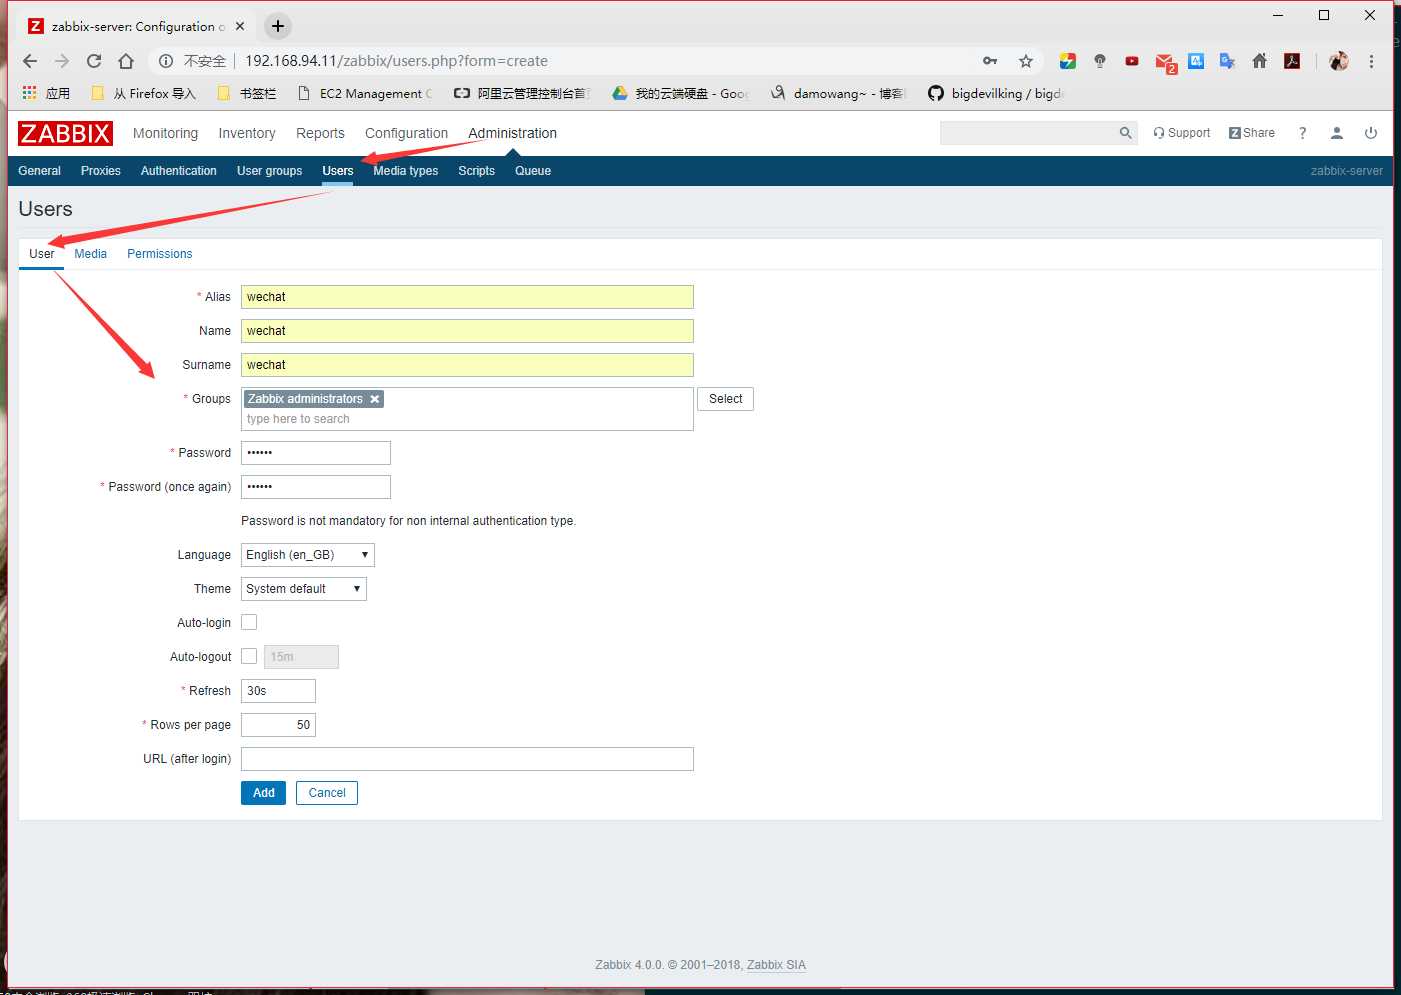
Task: Open the Chrome three-dot menu
Action: click(1371, 61)
